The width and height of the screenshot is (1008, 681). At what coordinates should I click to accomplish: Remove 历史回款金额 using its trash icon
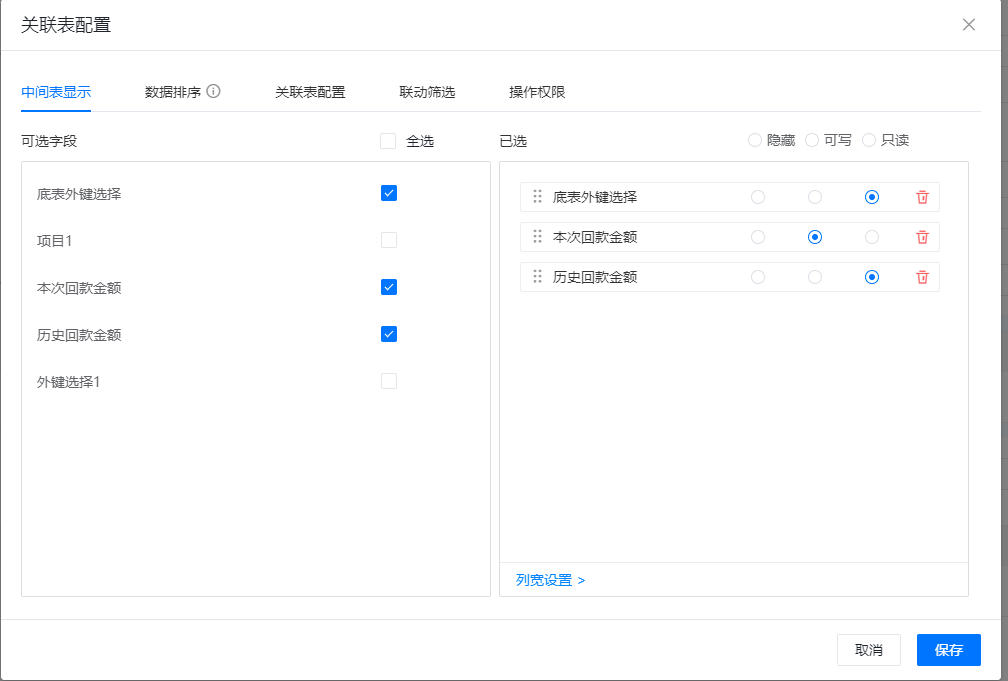click(922, 277)
